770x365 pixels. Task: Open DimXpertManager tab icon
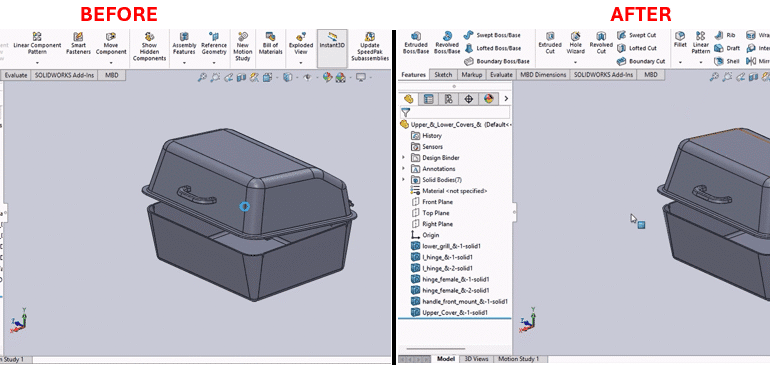[x=468, y=99]
